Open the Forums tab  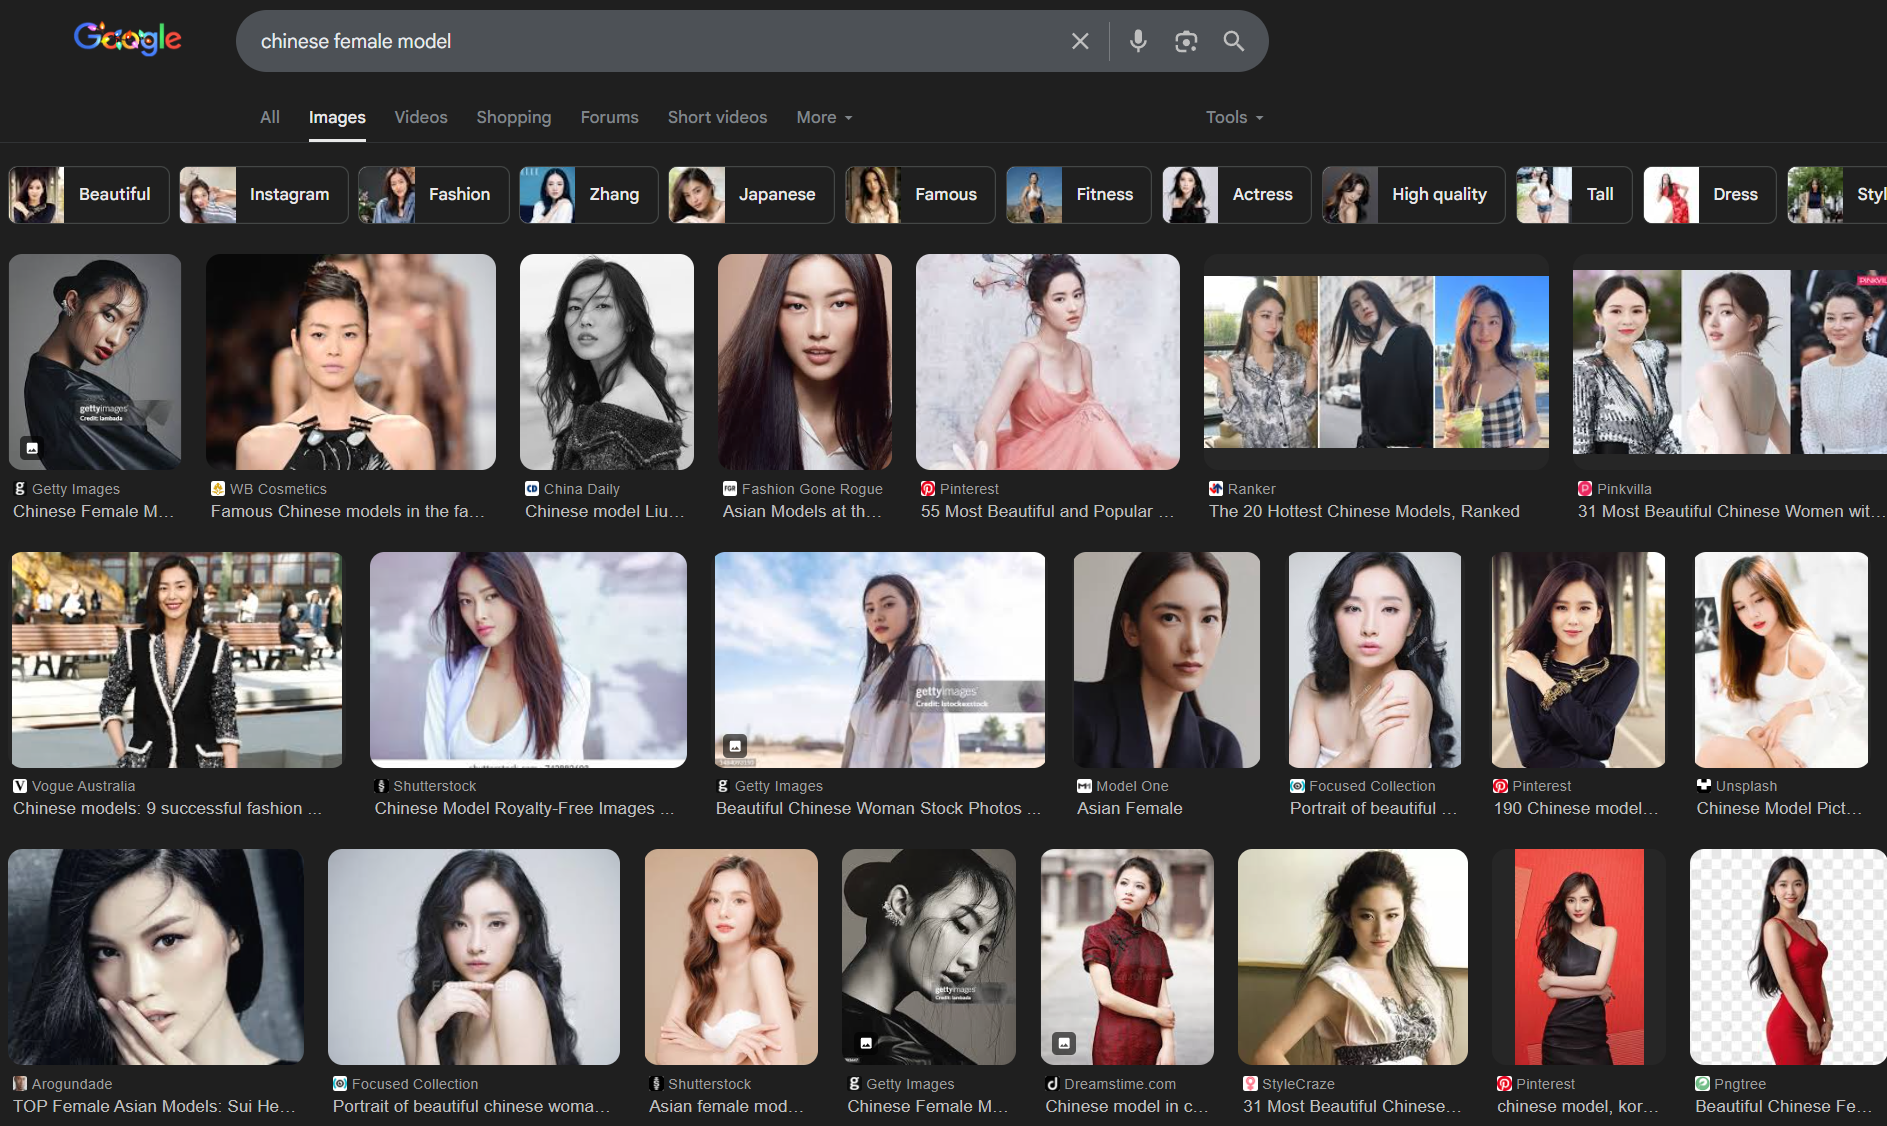click(610, 117)
